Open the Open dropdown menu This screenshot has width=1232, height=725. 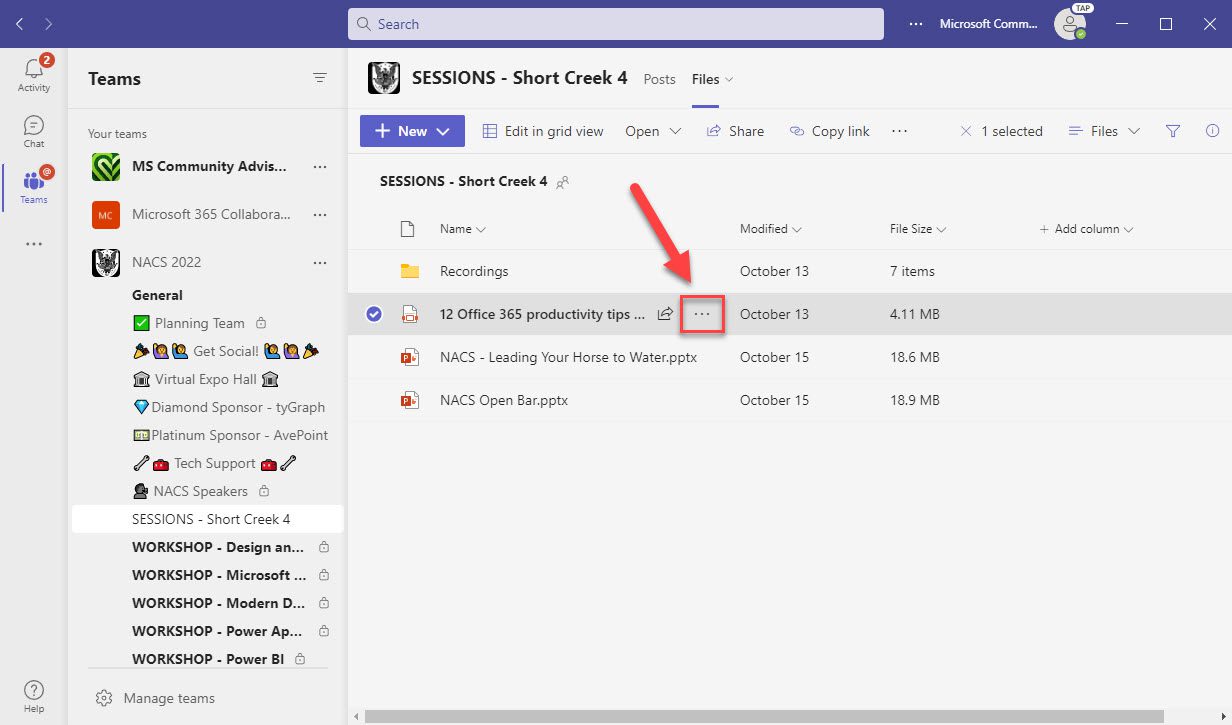[x=652, y=130]
